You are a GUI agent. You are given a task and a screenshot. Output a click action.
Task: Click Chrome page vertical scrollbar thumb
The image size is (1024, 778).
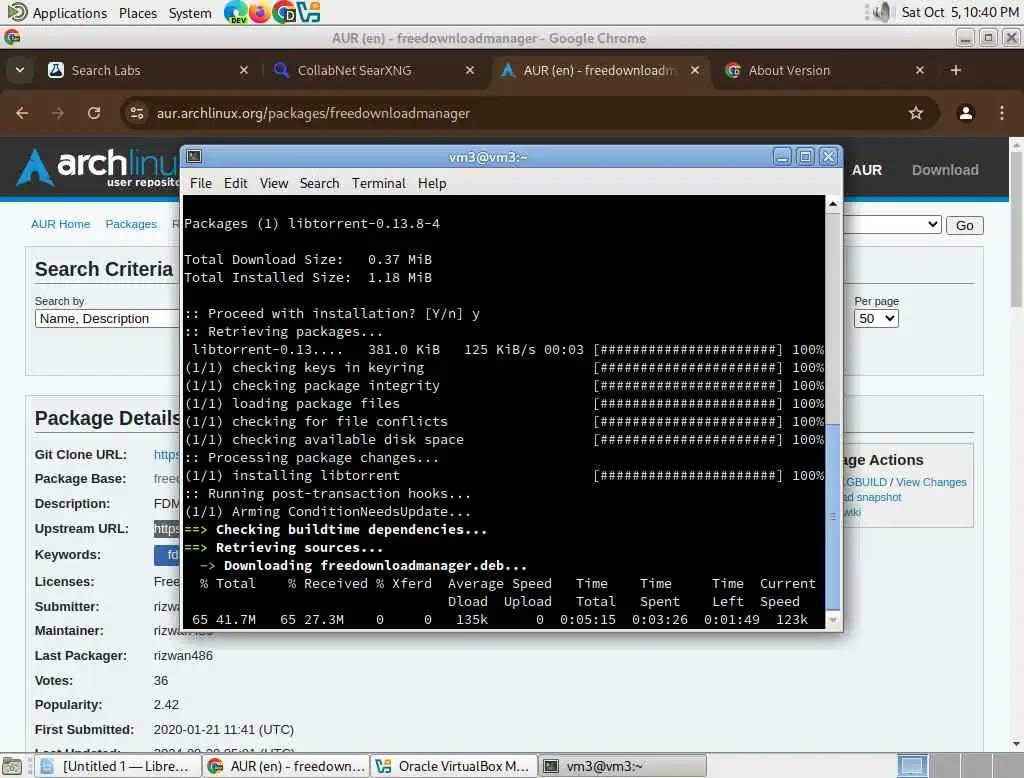(x=1016, y=229)
